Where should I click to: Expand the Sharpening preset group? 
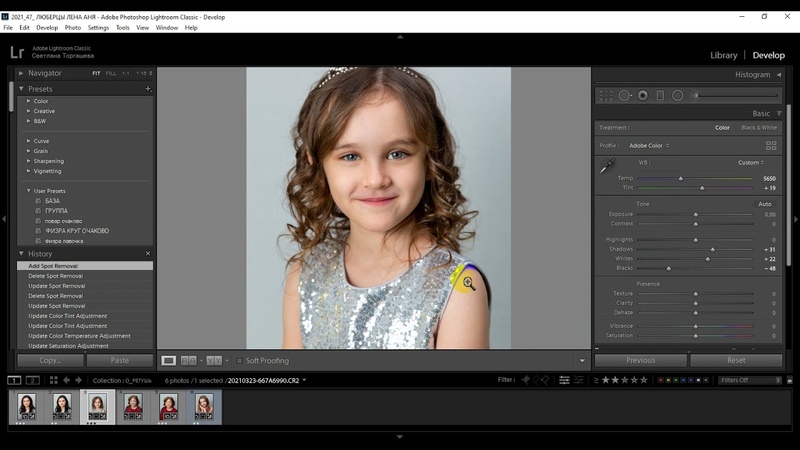point(47,161)
